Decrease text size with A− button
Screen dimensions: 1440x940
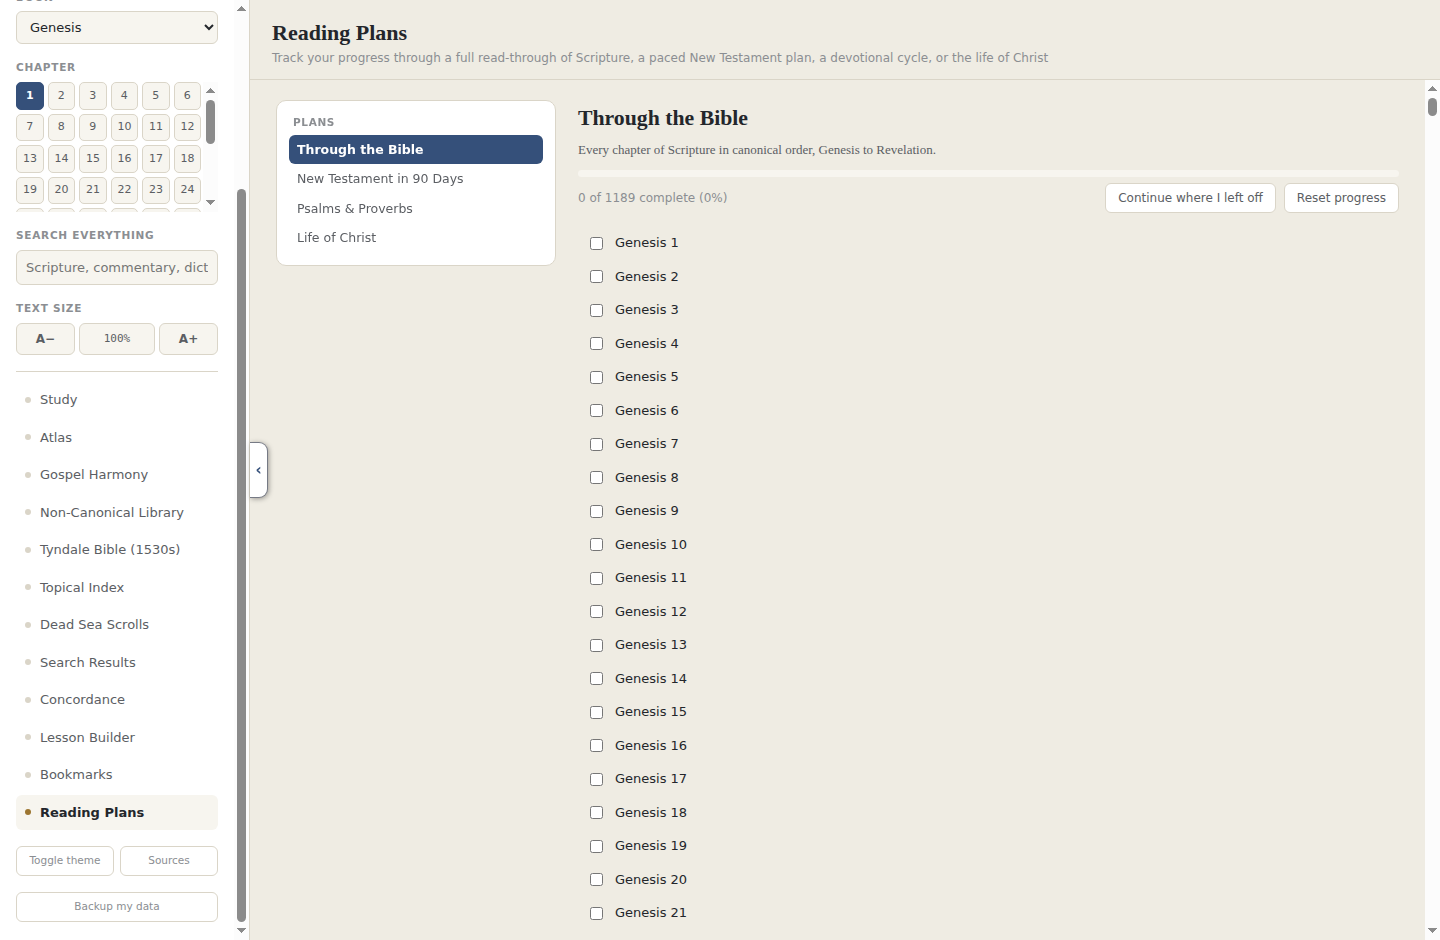pyautogui.click(x=45, y=339)
